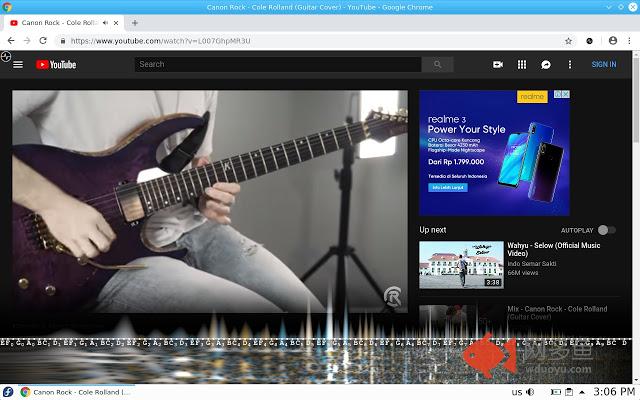640x400 pixels.
Task: Open Wahyu - Selow (Official Music Video) title
Action: [x=553, y=249]
